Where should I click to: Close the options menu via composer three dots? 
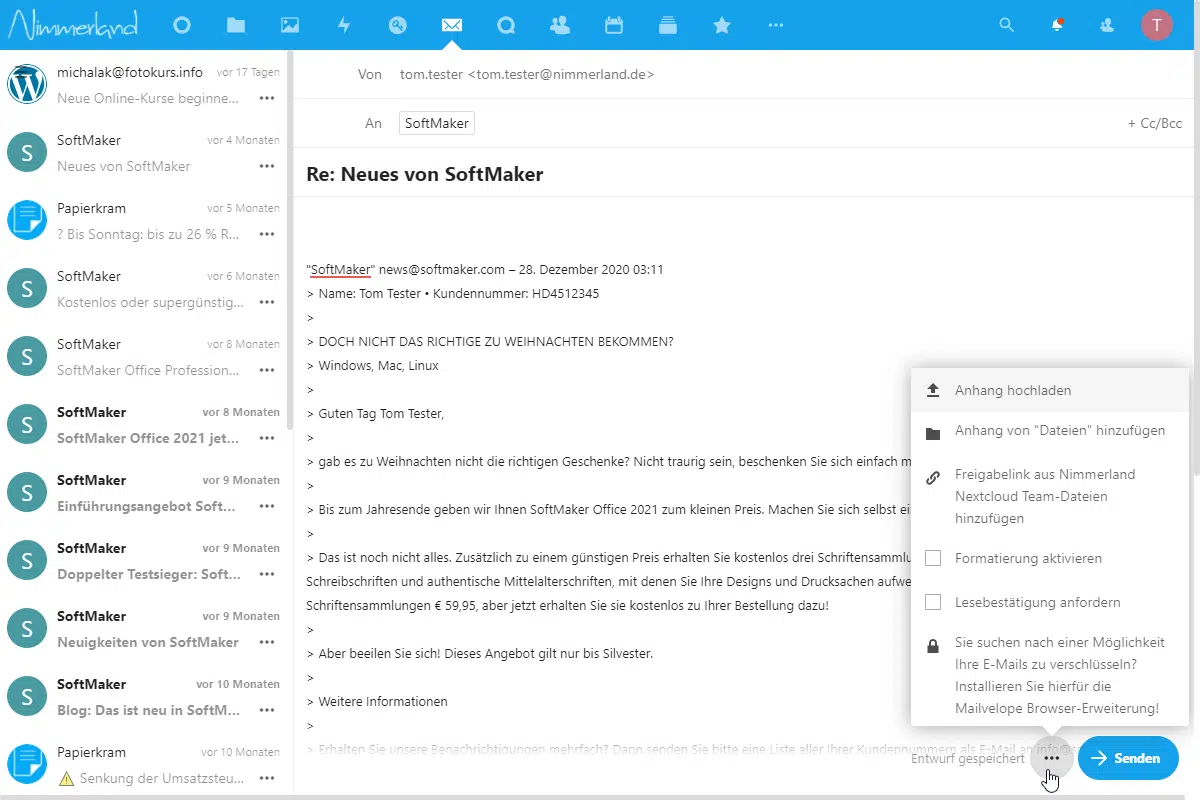(x=1051, y=758)
